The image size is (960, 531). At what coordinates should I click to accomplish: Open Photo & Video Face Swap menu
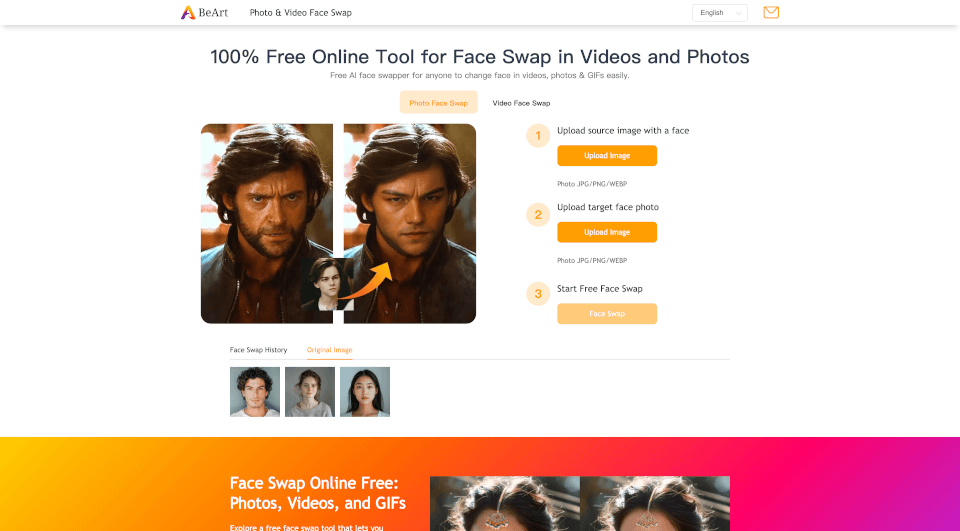[x=301, y=12]
